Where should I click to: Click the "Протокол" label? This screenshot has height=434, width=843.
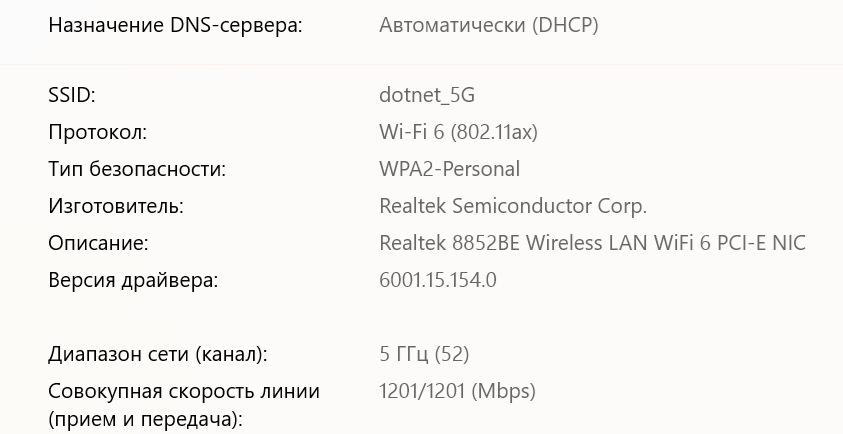[x=98, y=132]
